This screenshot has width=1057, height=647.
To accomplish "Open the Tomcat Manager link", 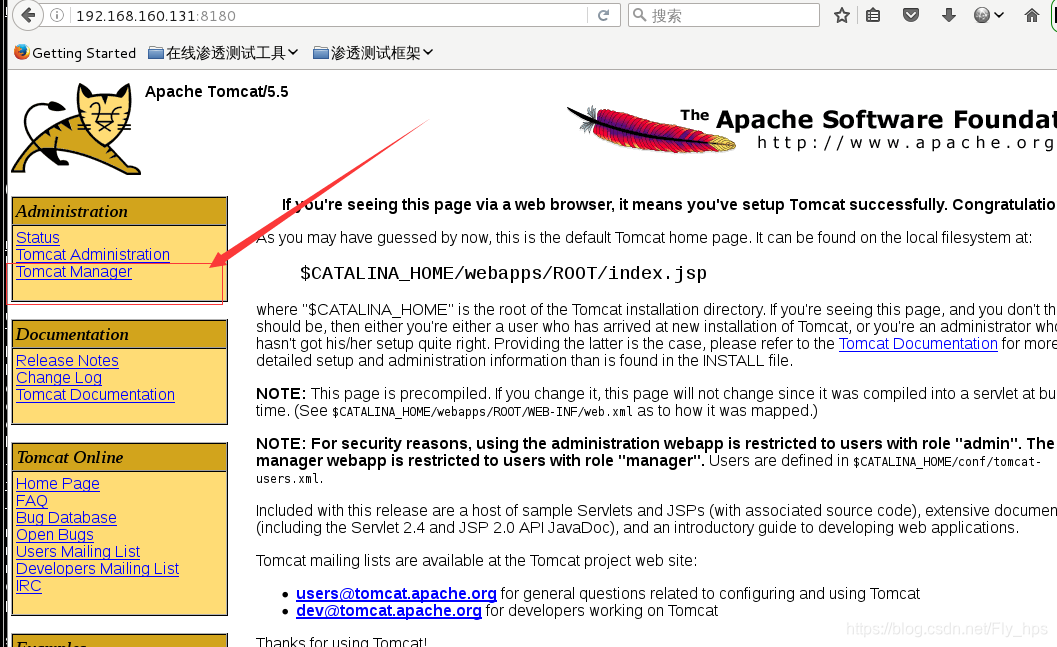I will tap(74, 272).
